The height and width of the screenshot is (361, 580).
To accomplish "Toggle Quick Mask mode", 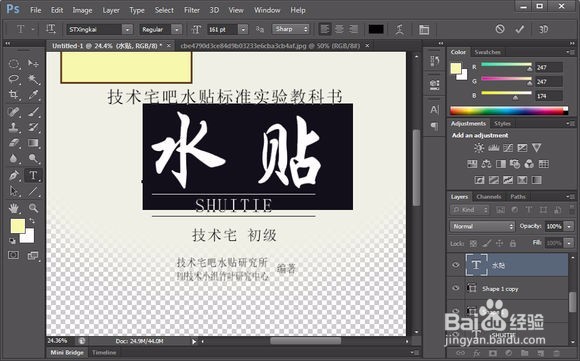I will [14, 255].
